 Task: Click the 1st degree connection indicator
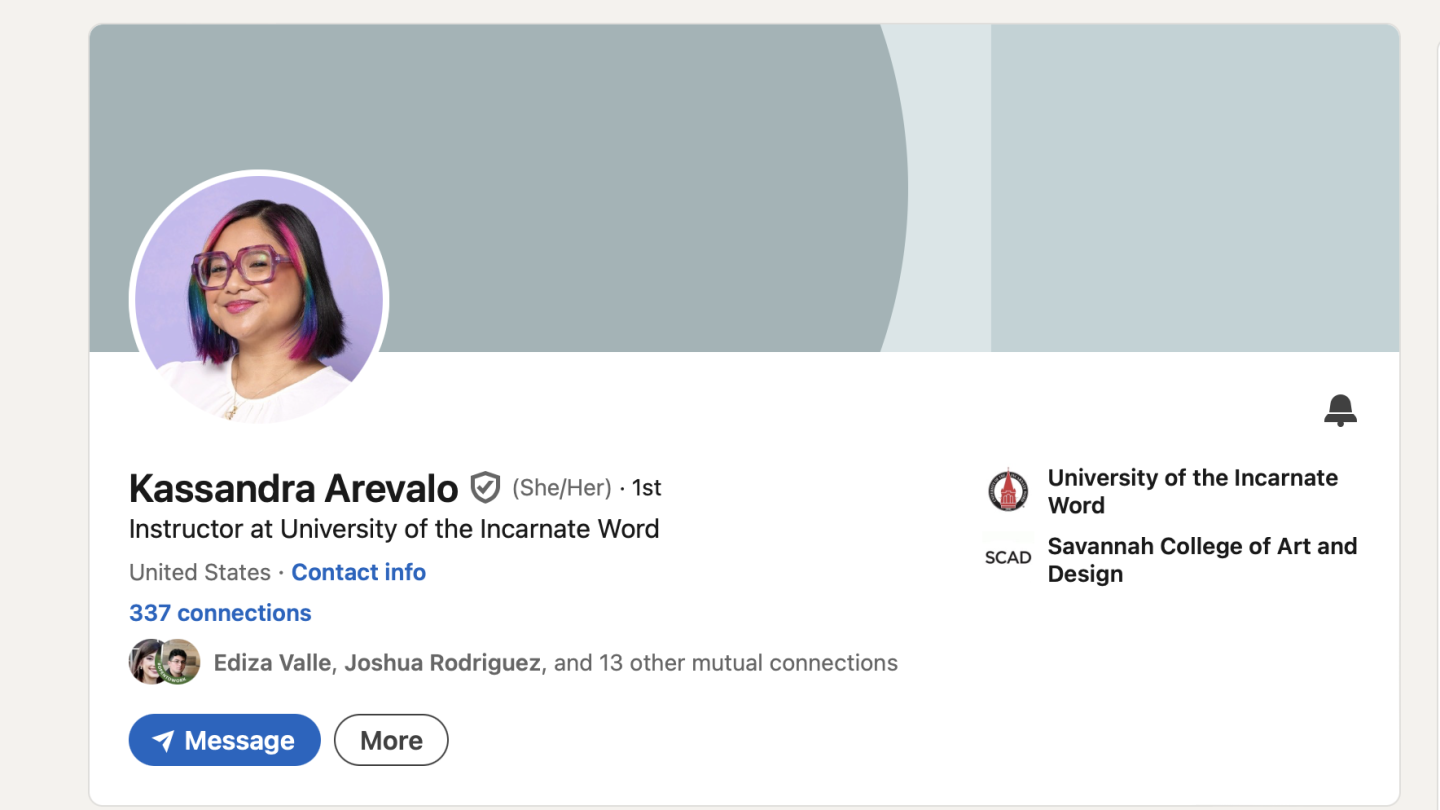click(647, 488)
